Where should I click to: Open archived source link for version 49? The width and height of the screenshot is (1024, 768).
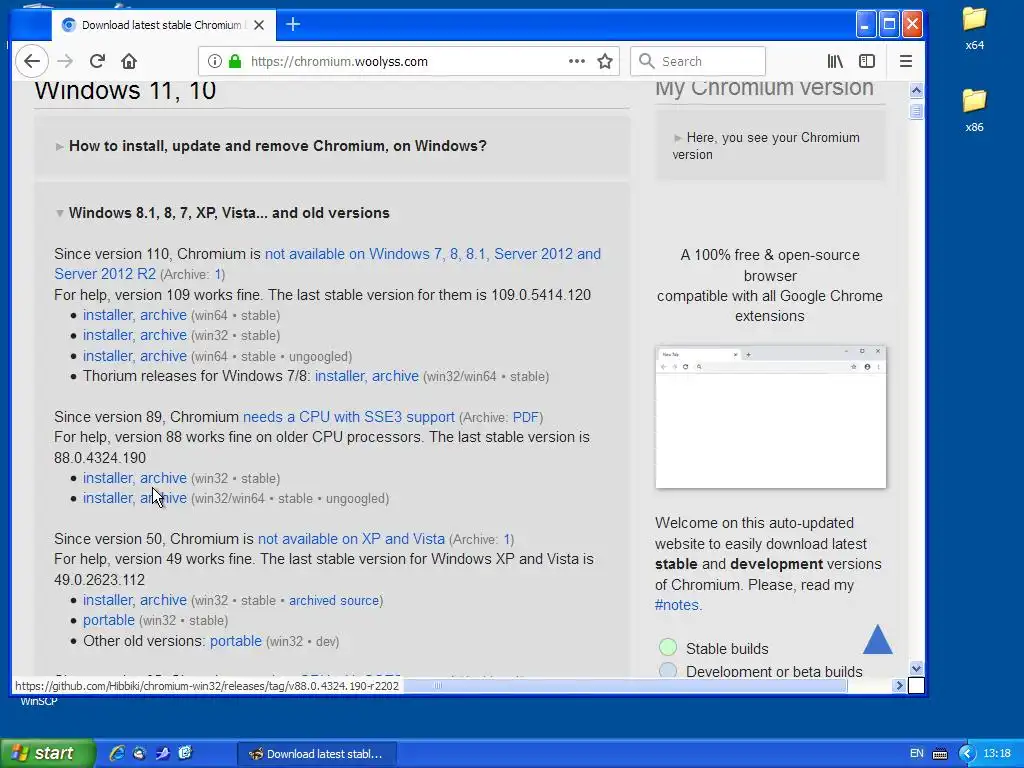point(334,601)
